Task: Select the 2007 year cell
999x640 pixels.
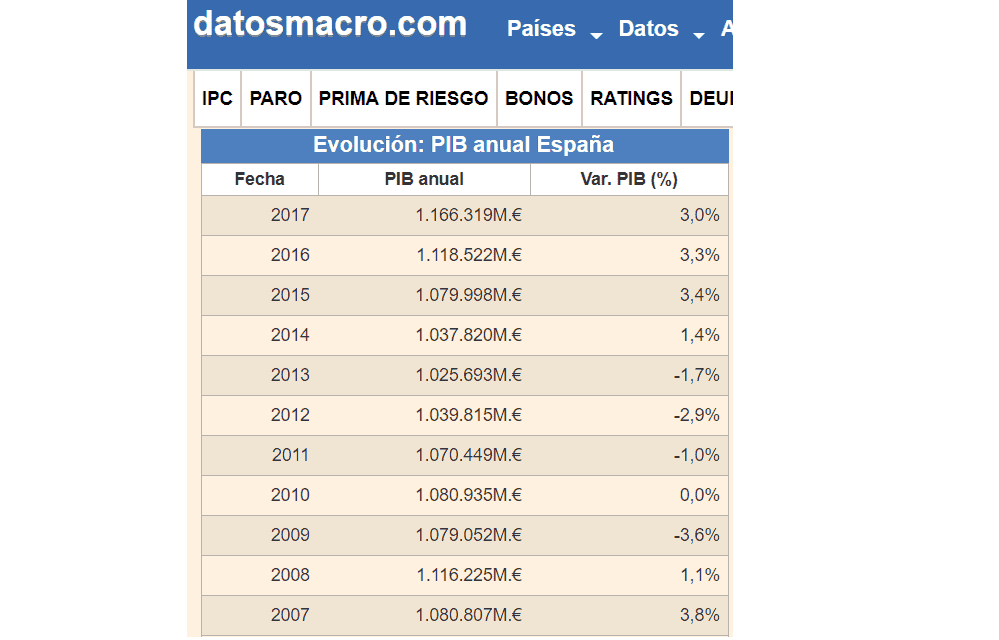Action: coord(290,615)
